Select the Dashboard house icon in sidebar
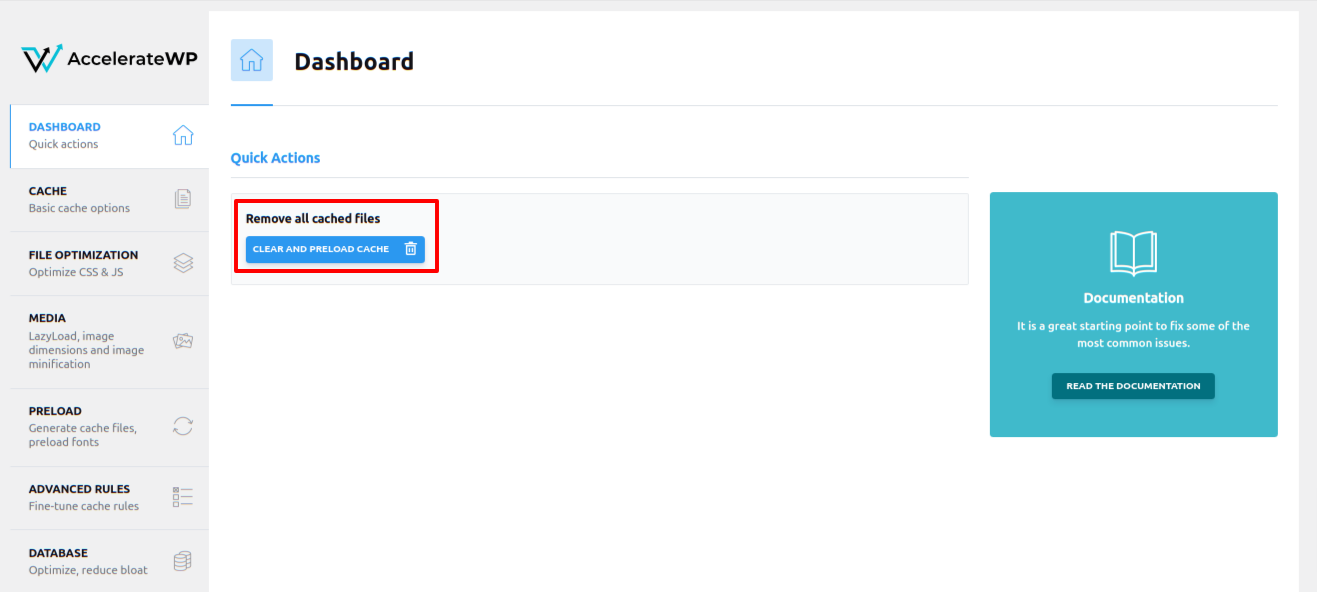 coord(183,135)
